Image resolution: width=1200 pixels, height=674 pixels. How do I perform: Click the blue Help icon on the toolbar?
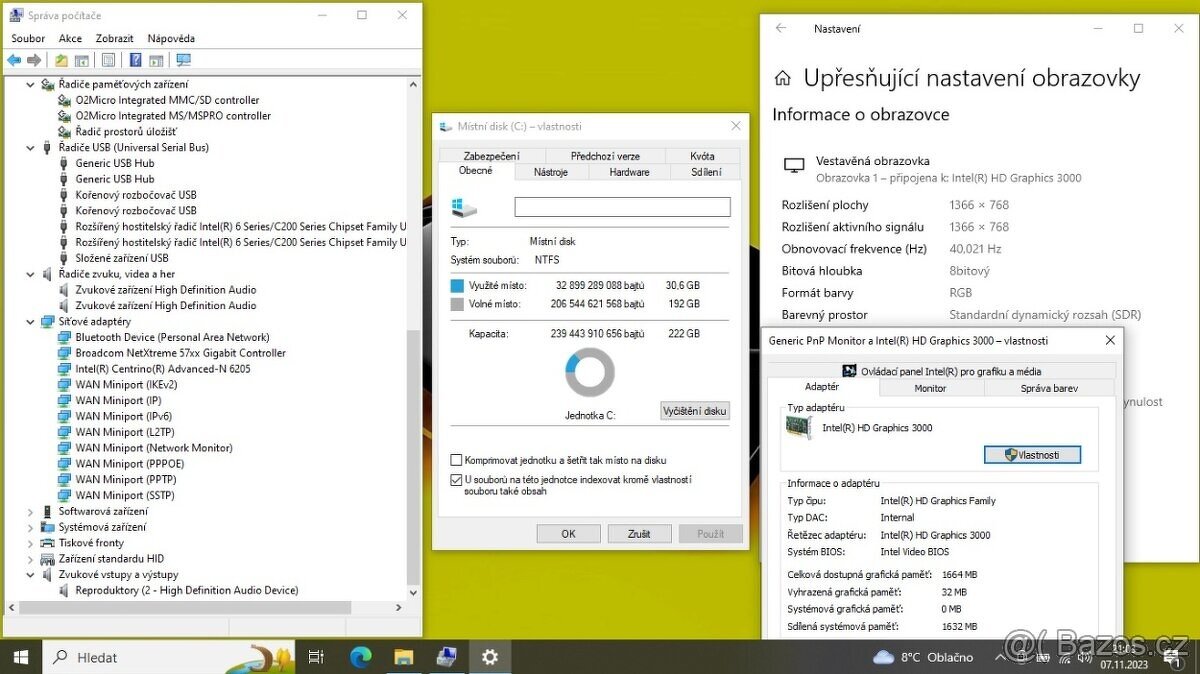(x=135, y=60)
